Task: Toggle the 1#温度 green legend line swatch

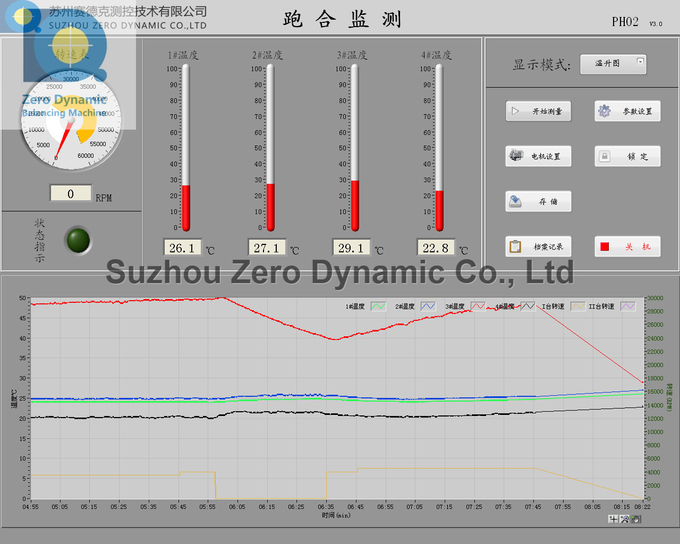Action: click(x=379, y=307)
